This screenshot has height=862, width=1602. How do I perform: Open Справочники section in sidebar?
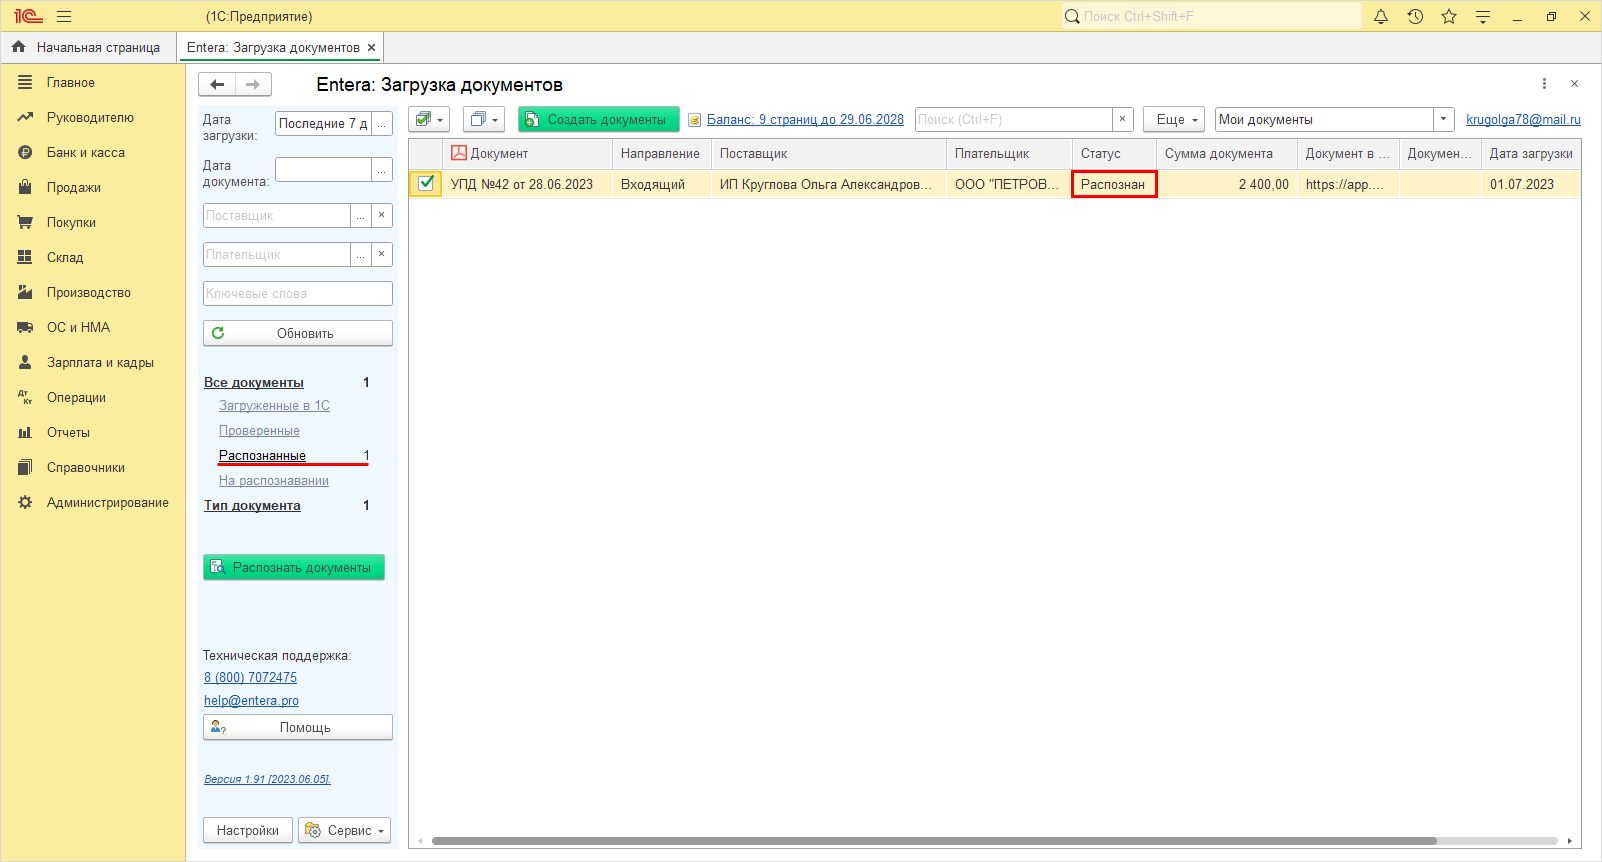tap(93, 468)
